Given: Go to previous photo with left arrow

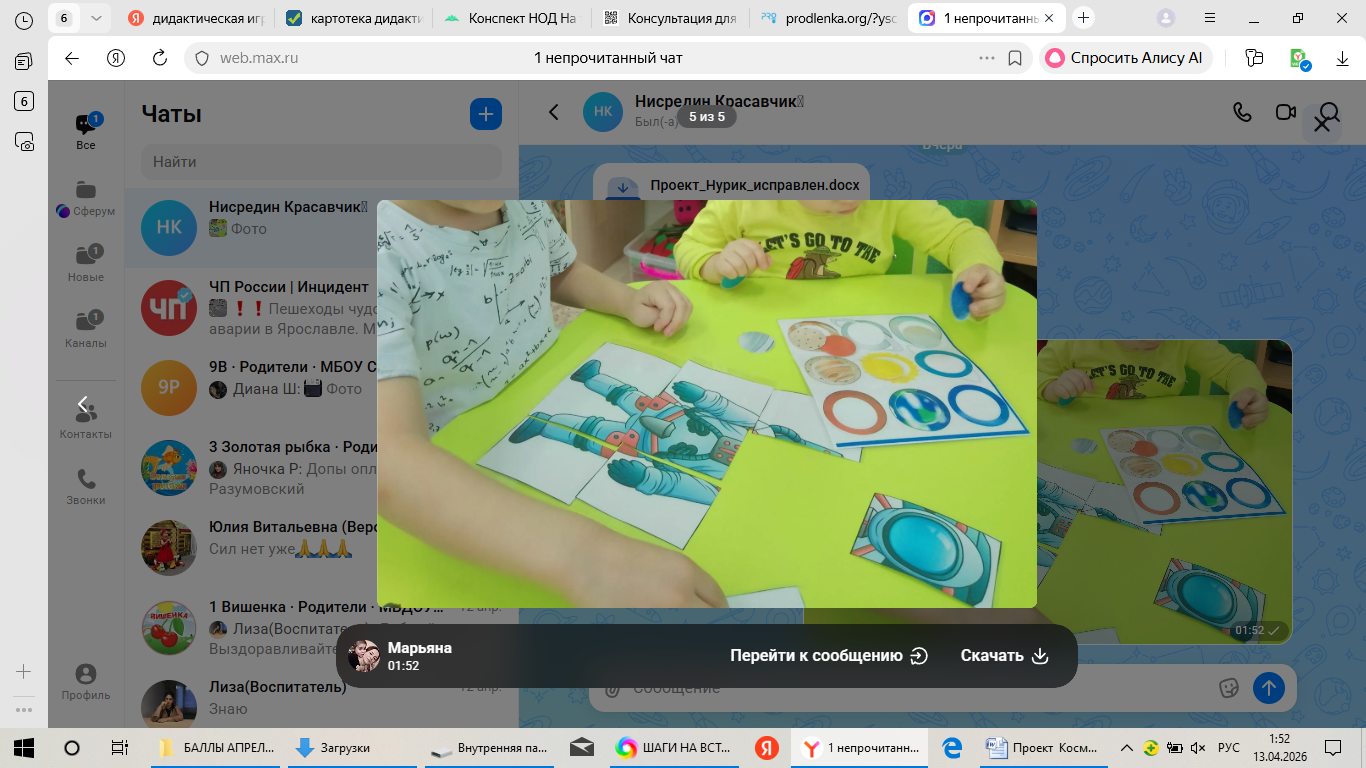Looking at the screenshot, I should point(83,405).
